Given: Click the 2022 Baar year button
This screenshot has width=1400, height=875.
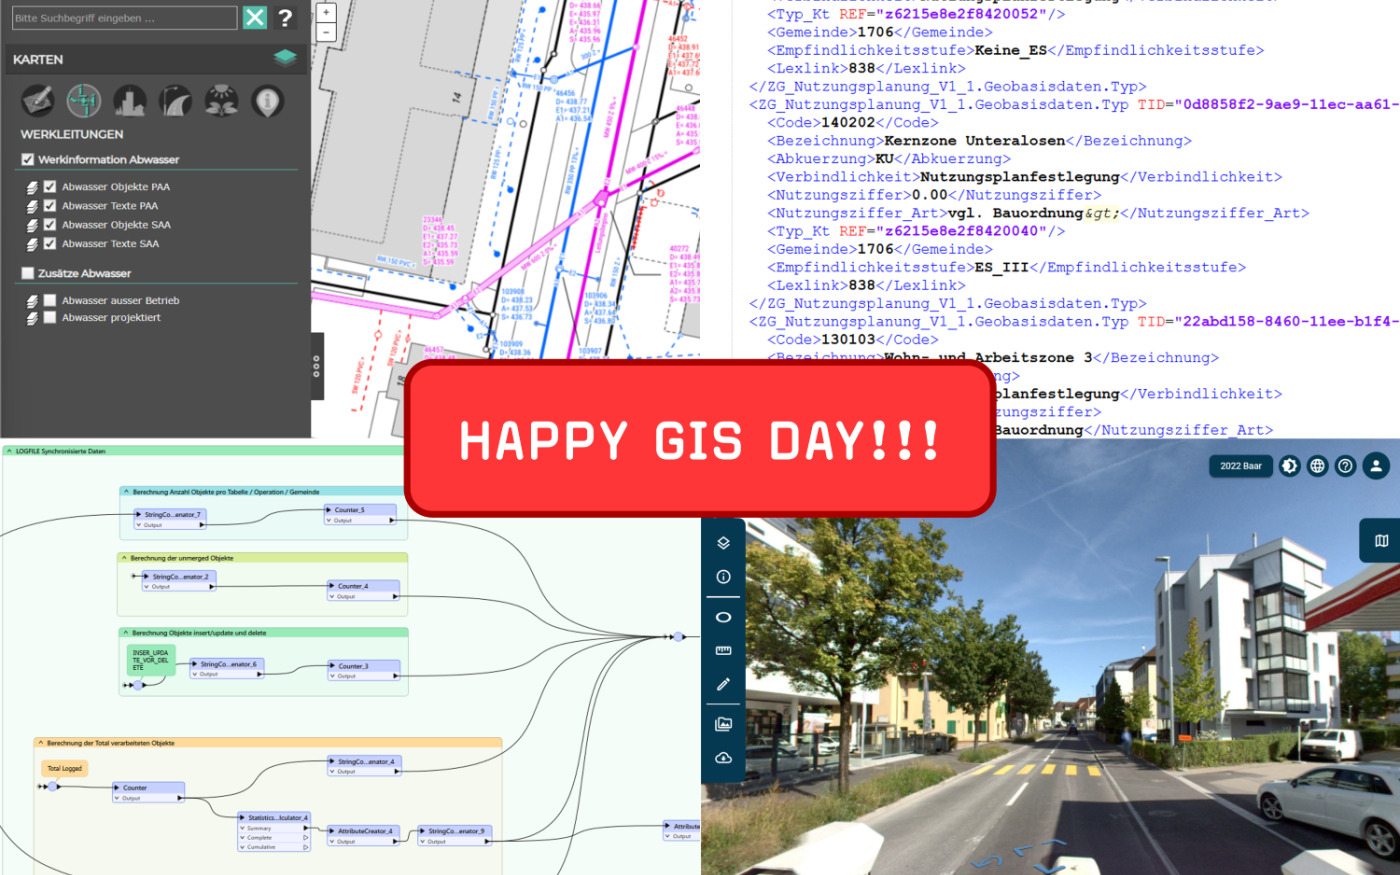Looking at the screenshot, I should pyautogui.click(x=1240, y=466).
